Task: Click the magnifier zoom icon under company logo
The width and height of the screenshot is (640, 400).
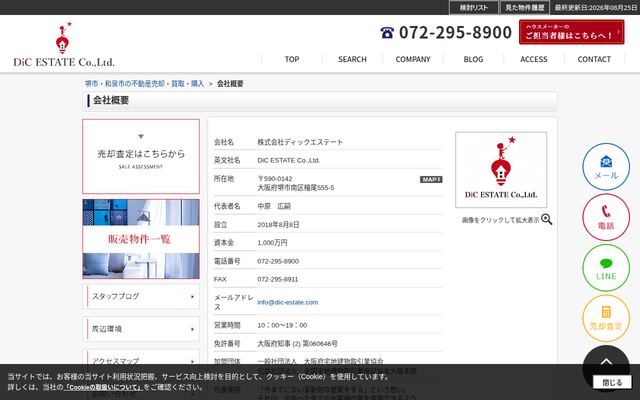Action: pos(547,220)
